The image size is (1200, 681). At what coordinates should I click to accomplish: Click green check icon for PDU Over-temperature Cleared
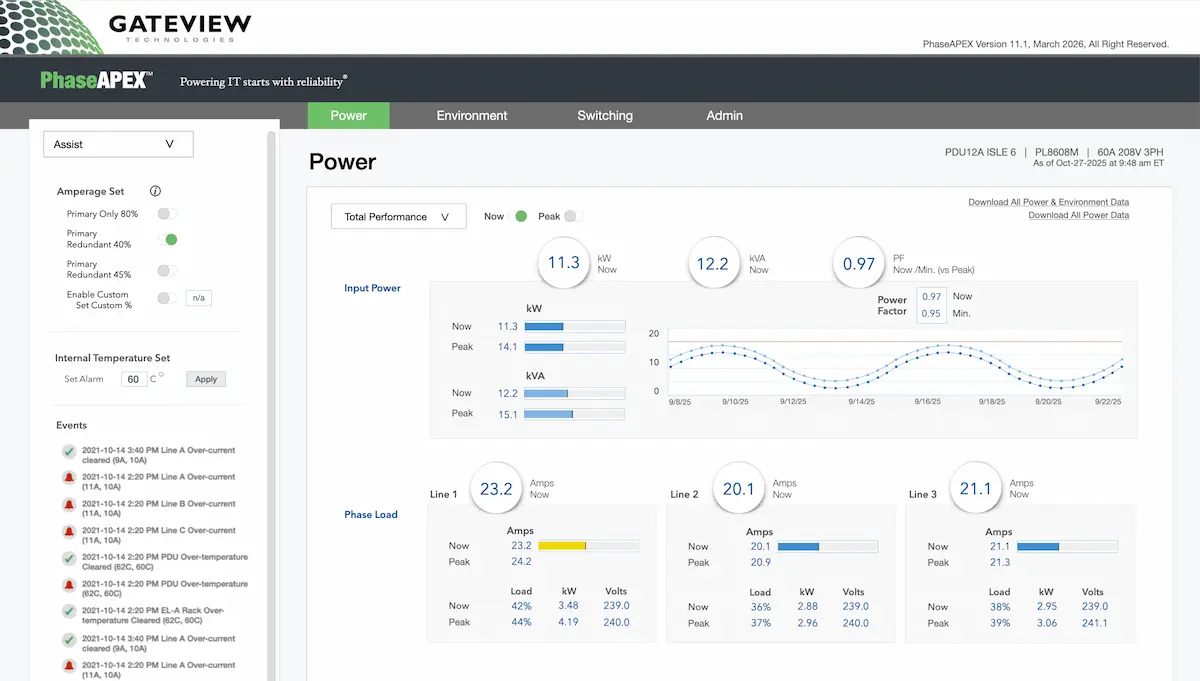pyautogui.click(x=69, y=558)
